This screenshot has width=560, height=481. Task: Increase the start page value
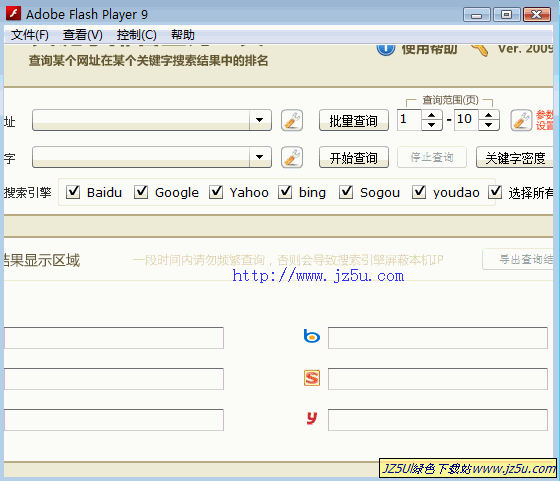tap(431, 115)
